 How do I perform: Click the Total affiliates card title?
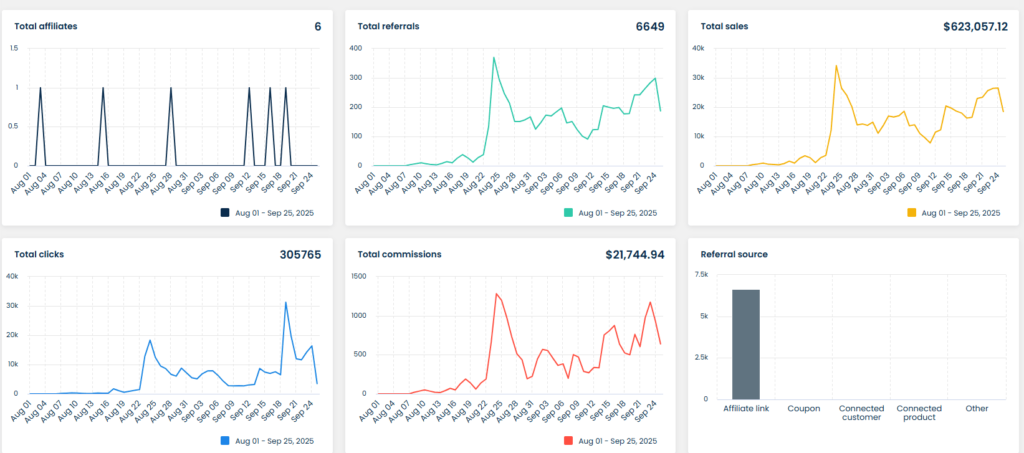coord(47,26)
